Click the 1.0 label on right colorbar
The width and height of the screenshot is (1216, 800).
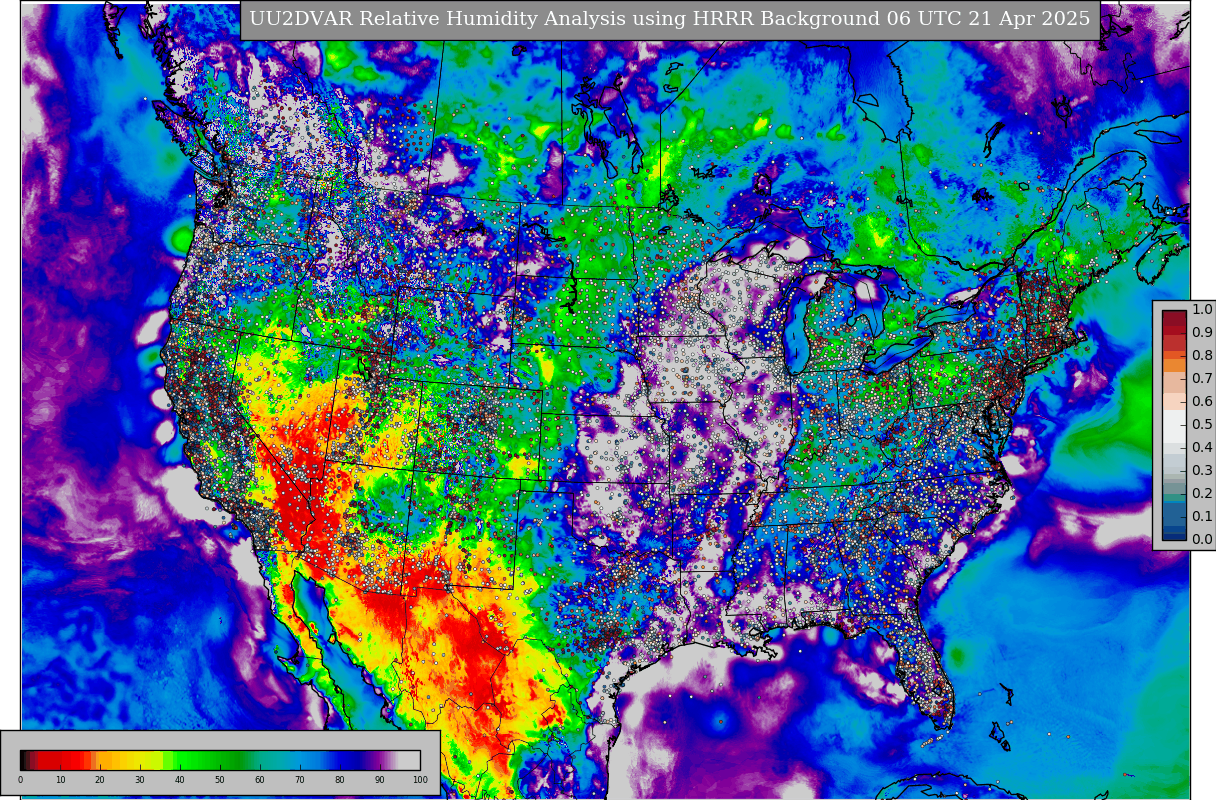click(x=1202, y=309)
